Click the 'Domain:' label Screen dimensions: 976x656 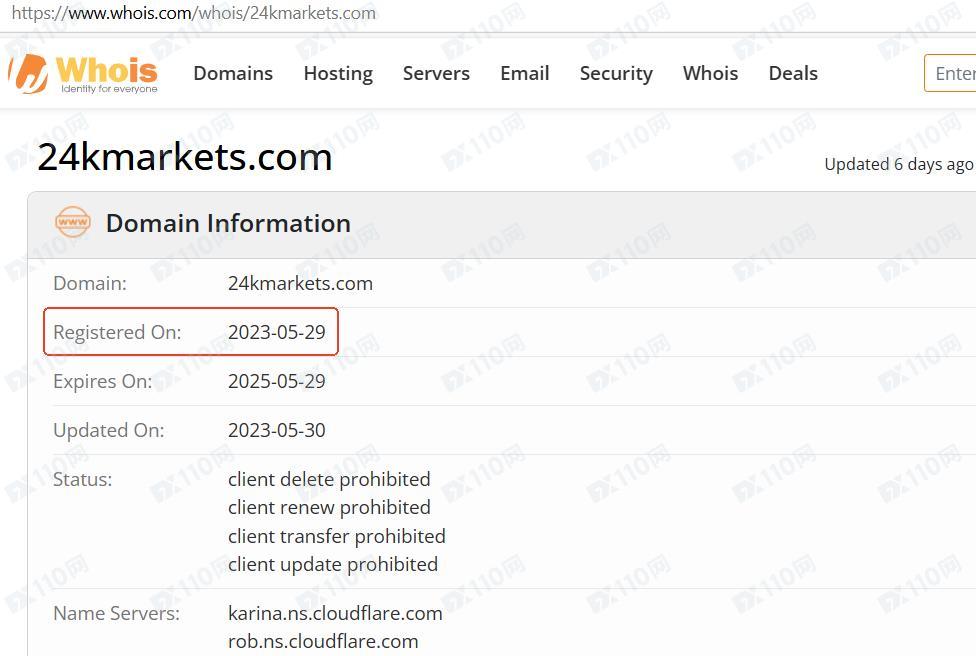[90, 283]
